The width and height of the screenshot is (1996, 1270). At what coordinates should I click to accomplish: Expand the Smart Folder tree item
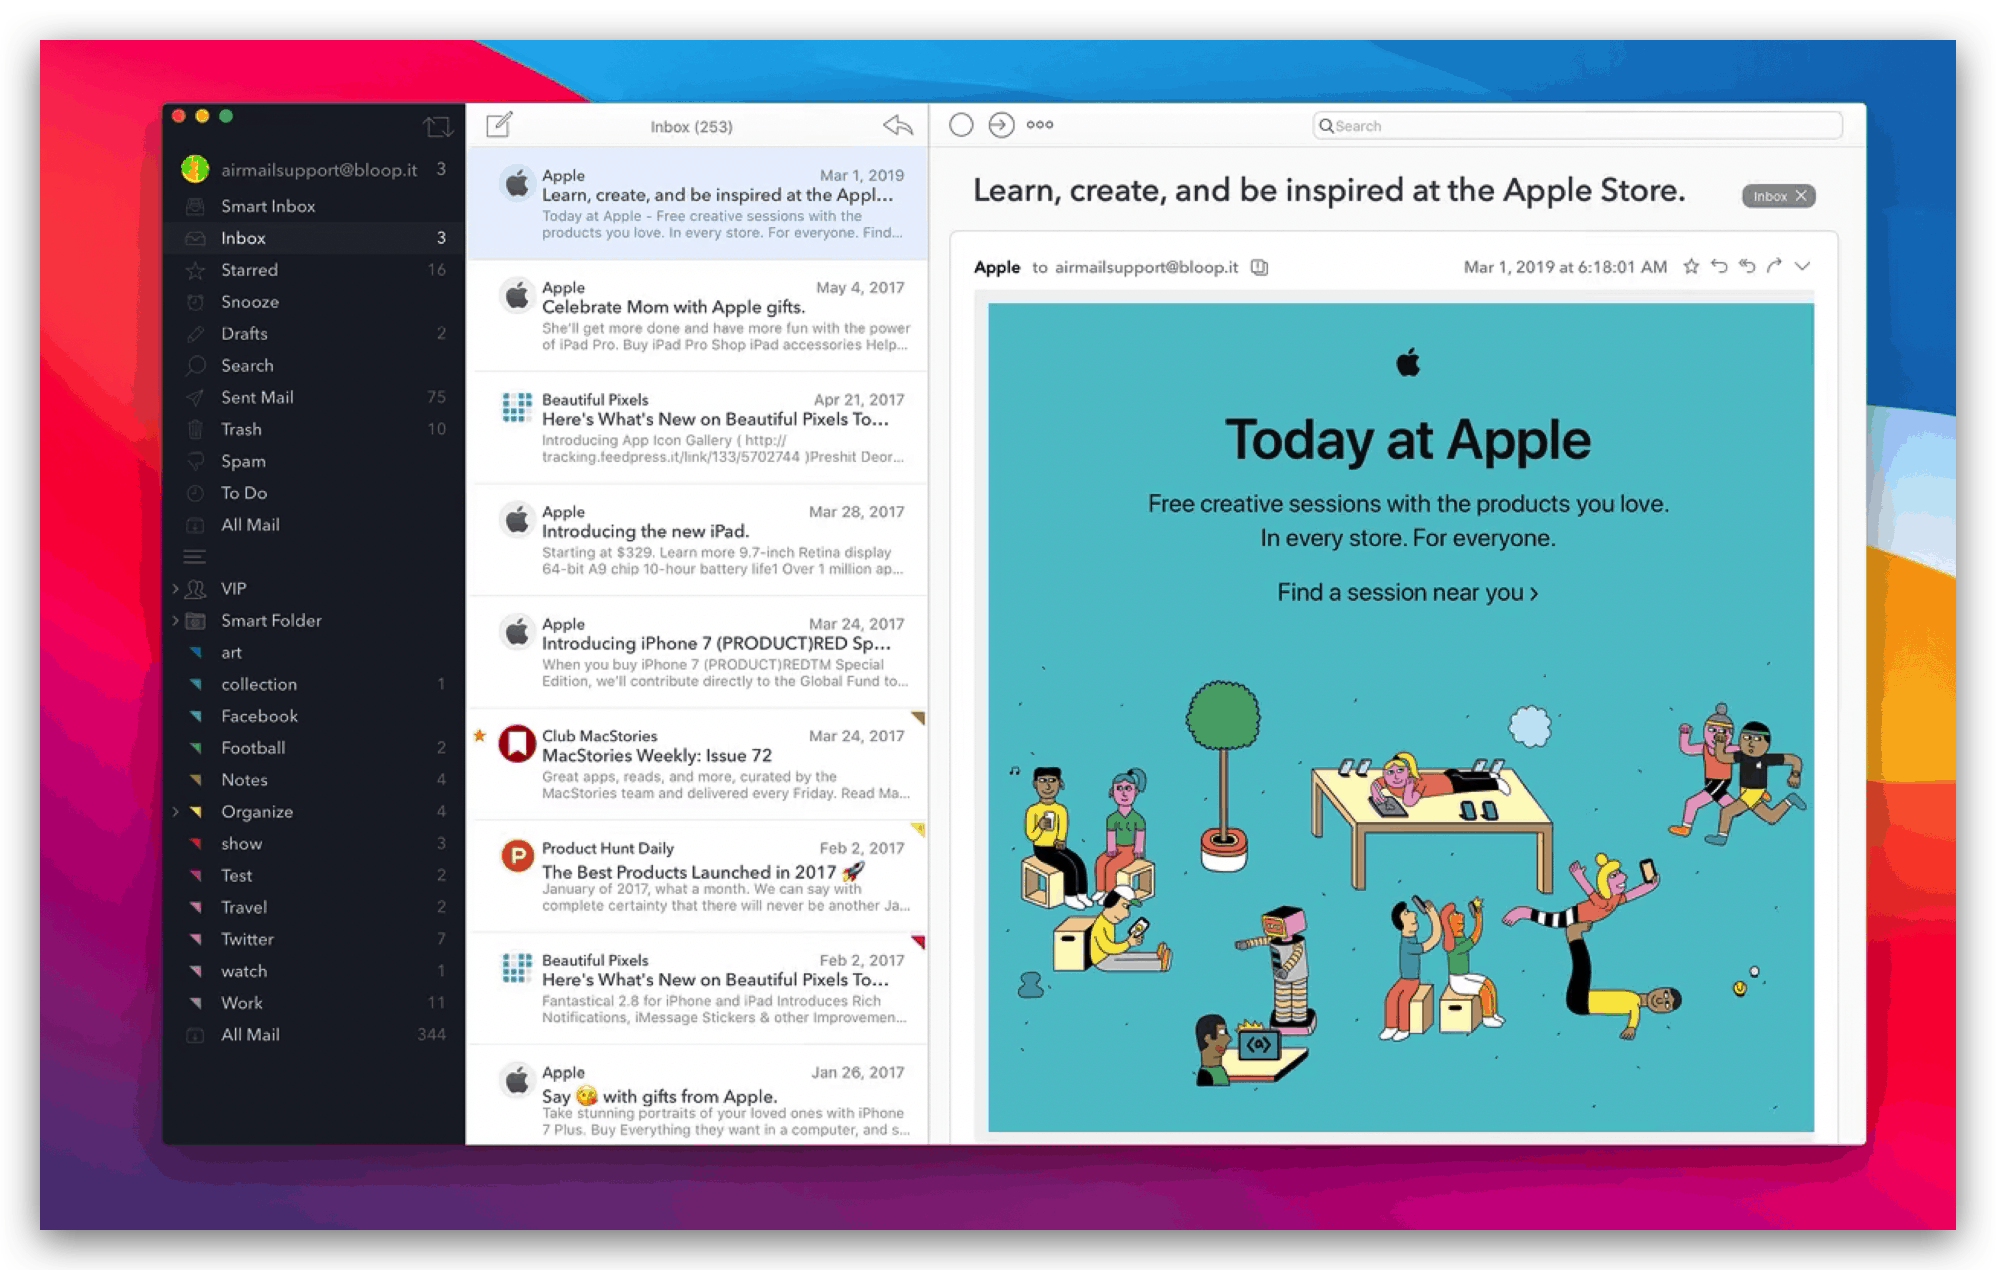point(176,621)
